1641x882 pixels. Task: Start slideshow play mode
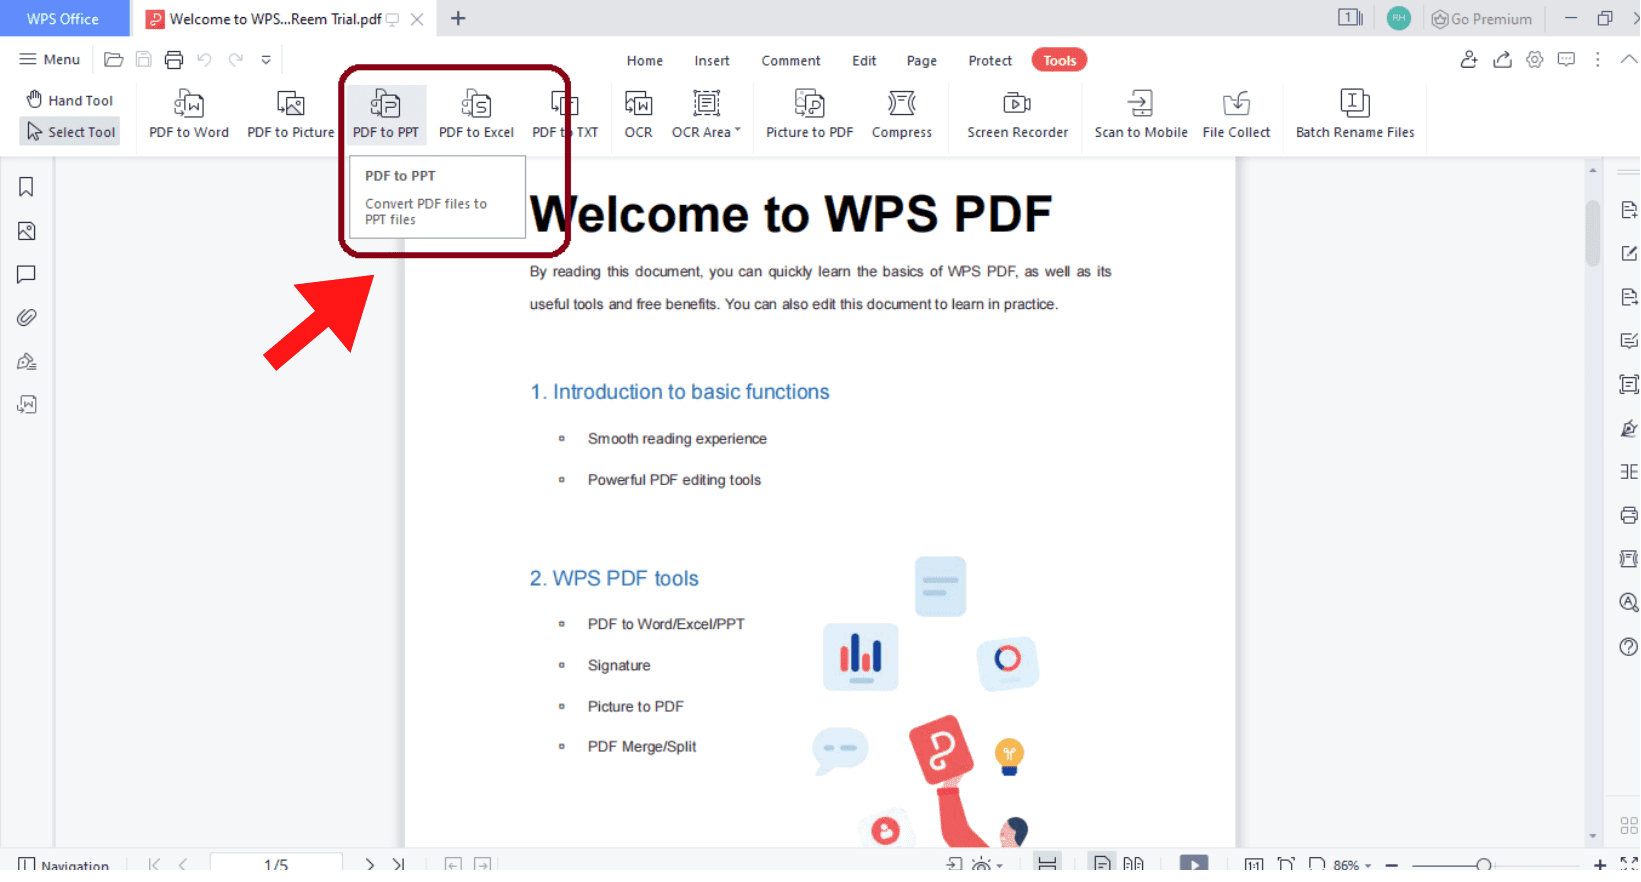tap(1194, 864)
